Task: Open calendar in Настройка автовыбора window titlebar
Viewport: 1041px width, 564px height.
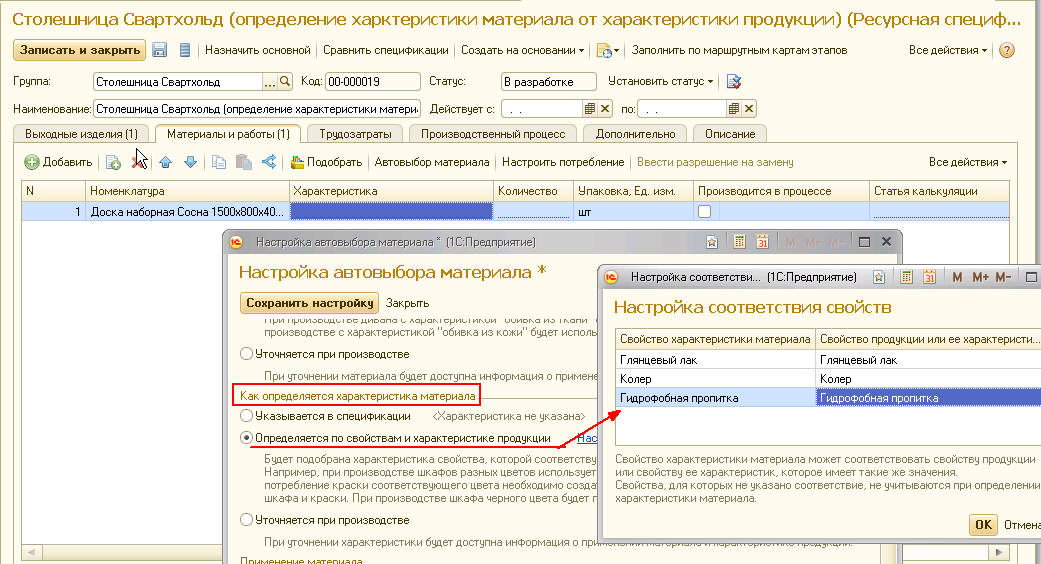Action: click(x=762, y=242)
